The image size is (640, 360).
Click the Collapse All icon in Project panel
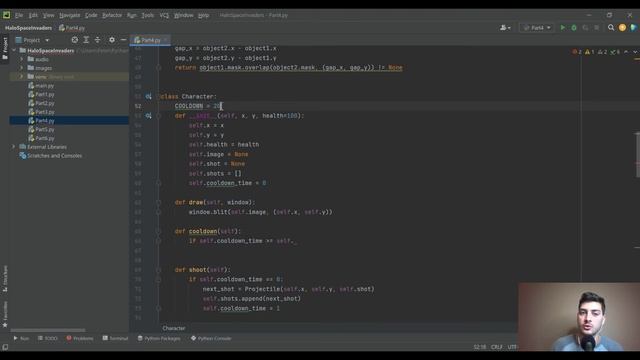point(98,40)
